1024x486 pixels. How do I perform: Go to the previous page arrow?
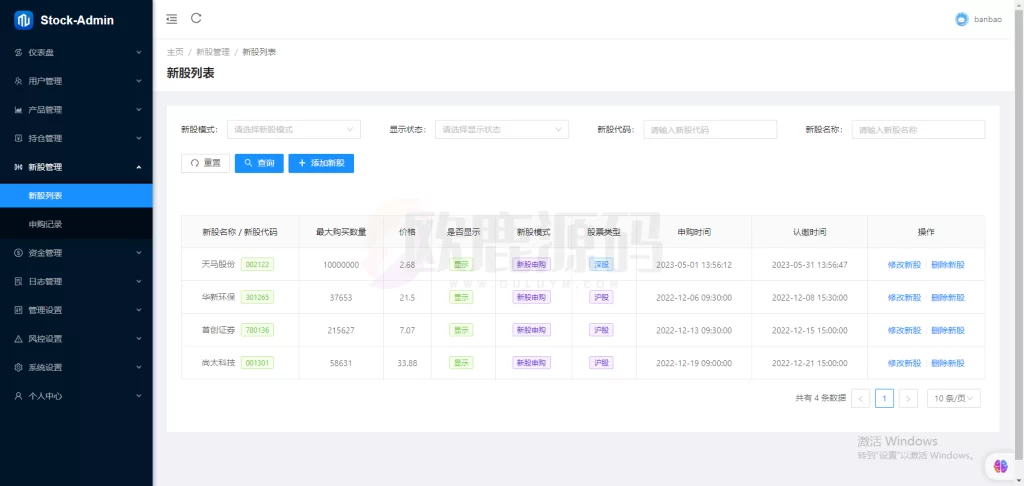point(861,398)
